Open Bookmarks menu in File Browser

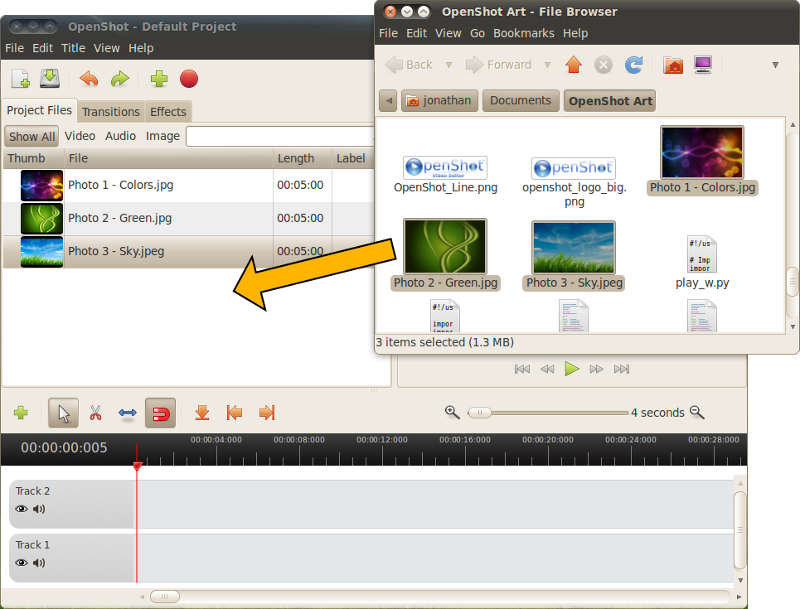click(x=523, y=33)
